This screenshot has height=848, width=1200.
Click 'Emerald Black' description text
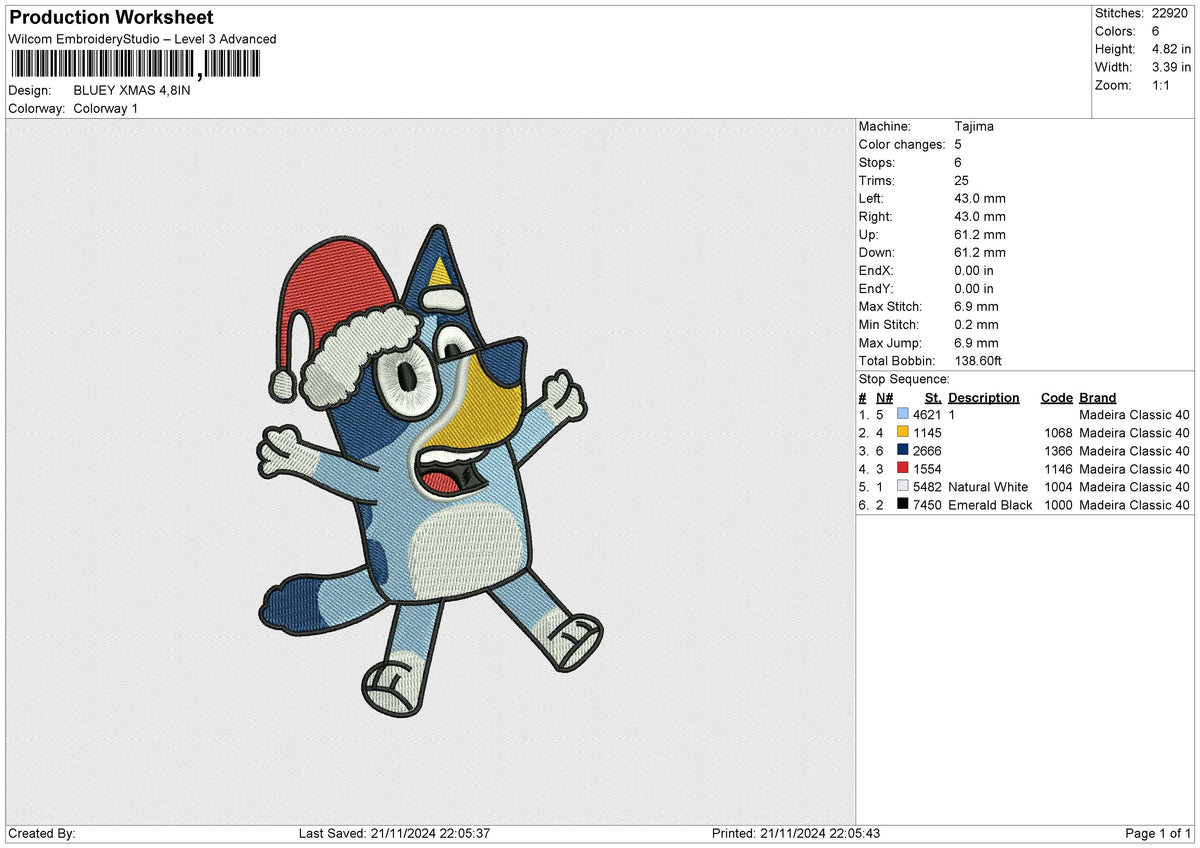point(990,505)
